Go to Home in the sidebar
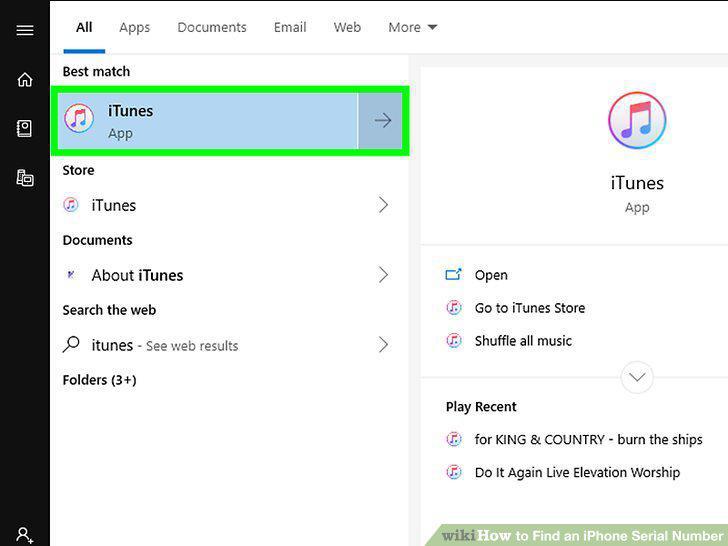 point(25,79)
